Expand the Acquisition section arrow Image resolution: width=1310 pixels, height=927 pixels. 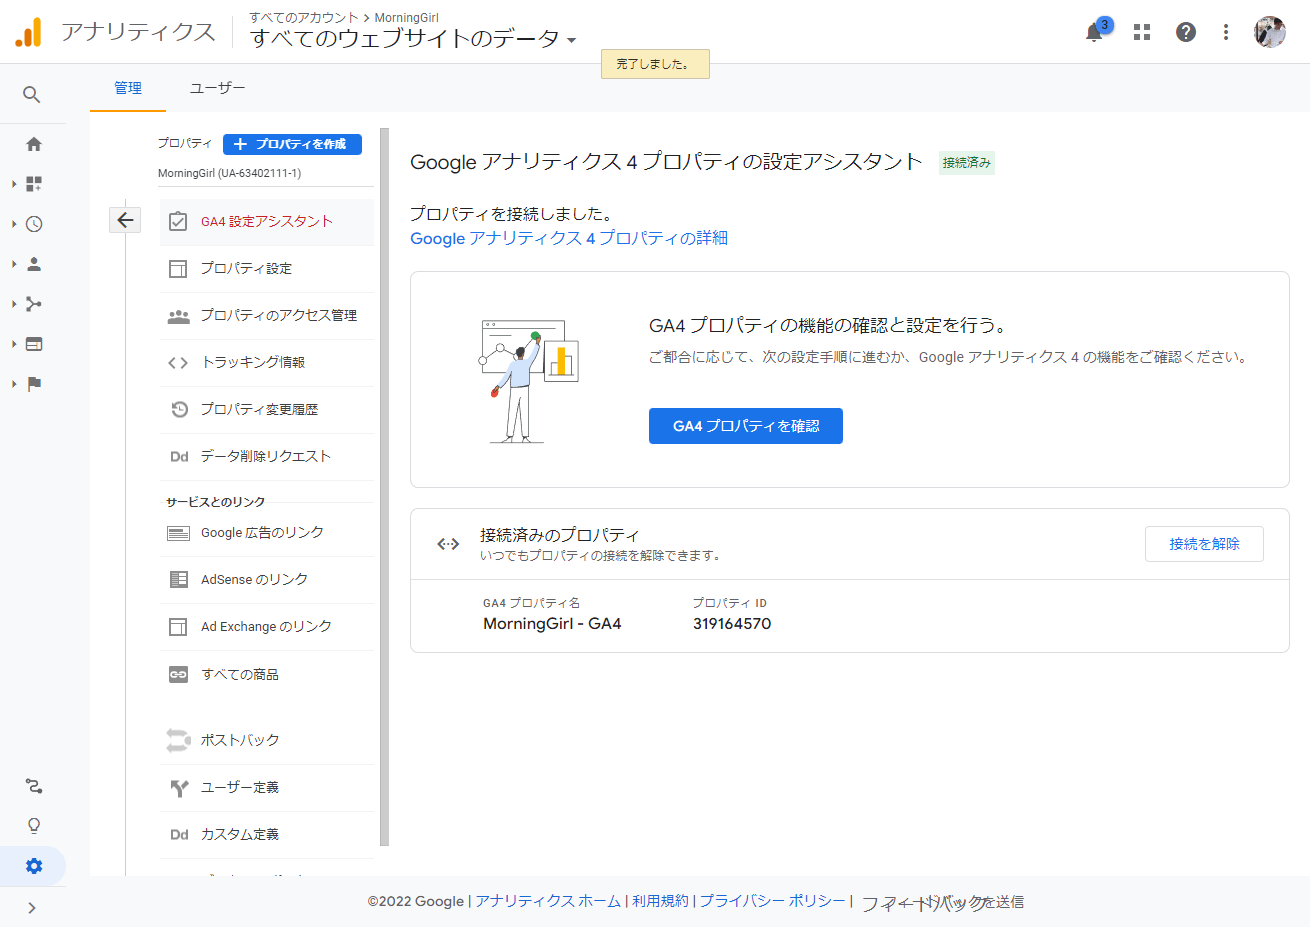(x=14, y=304)
